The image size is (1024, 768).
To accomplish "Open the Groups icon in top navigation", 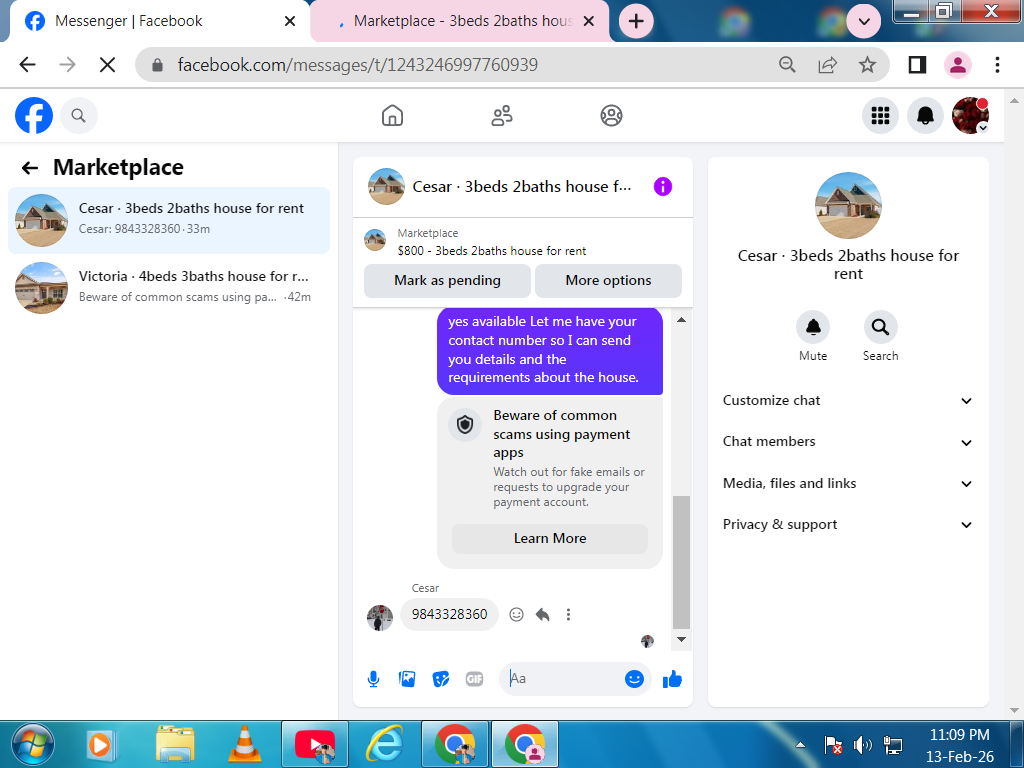I will tap(611, 116).
